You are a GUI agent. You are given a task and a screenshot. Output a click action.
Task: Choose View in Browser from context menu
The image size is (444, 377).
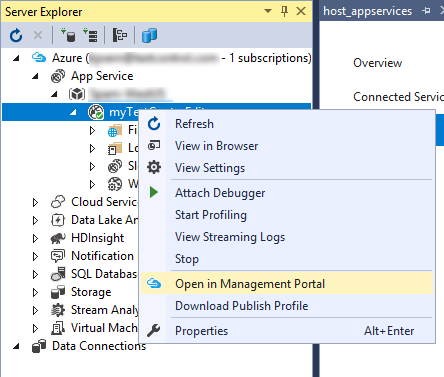[x=287, y=146]
